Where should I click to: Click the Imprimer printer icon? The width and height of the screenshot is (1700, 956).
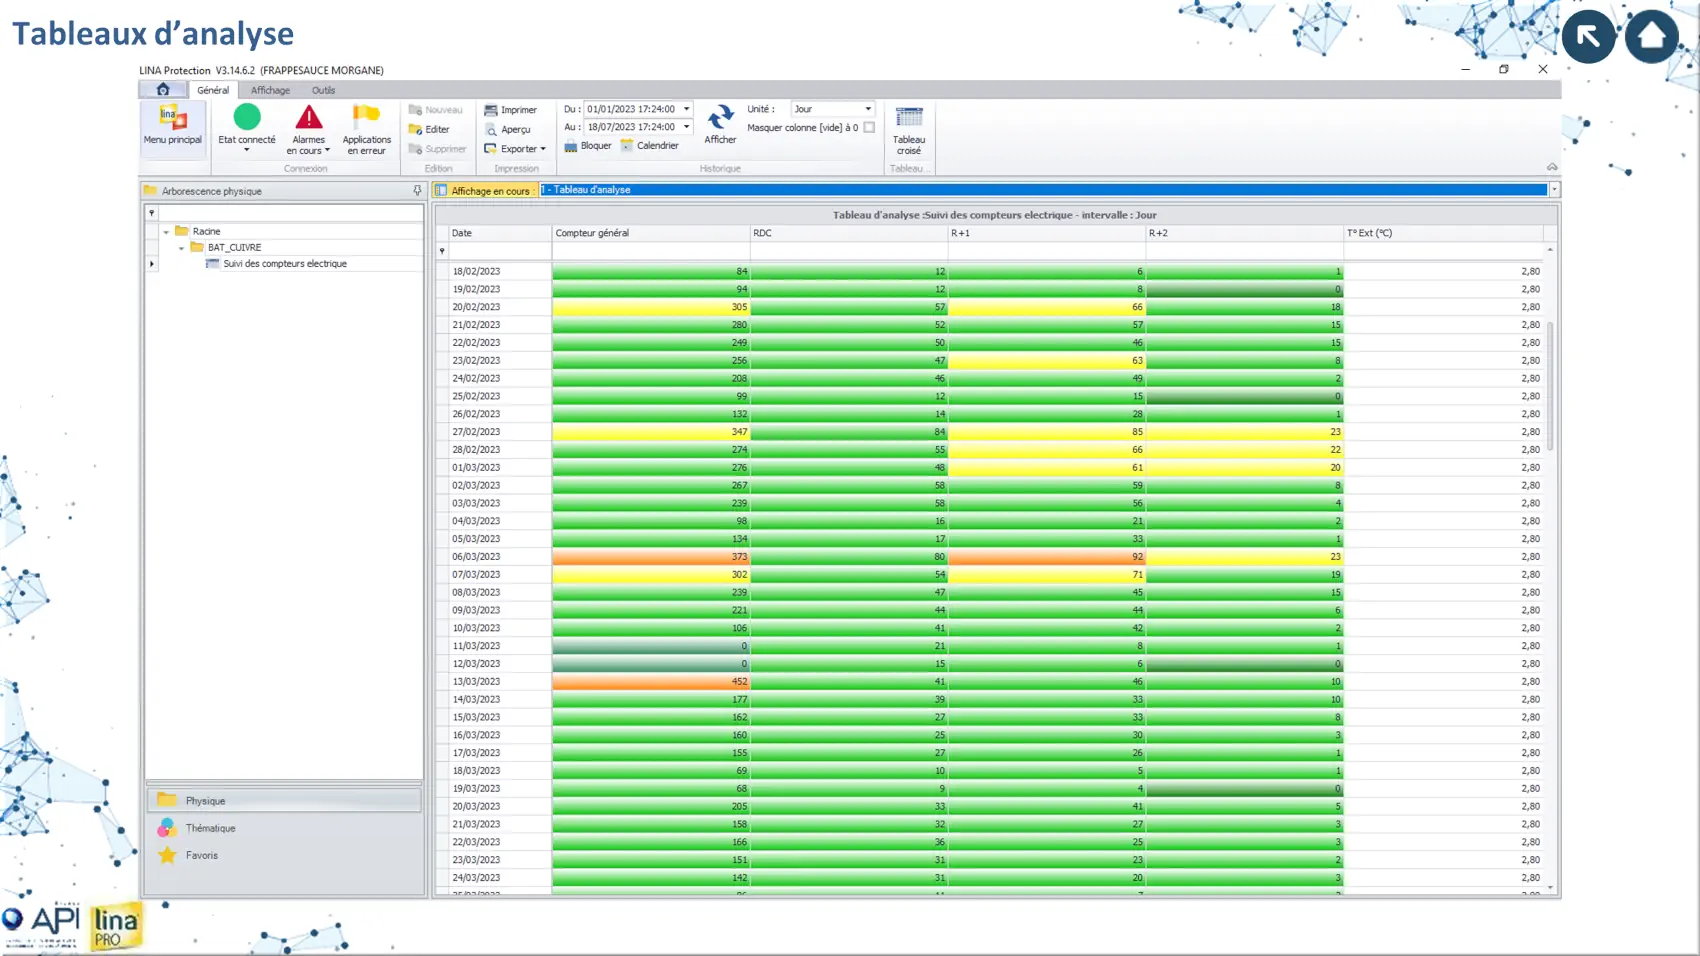pyautogui.click(x=491, y=110)
